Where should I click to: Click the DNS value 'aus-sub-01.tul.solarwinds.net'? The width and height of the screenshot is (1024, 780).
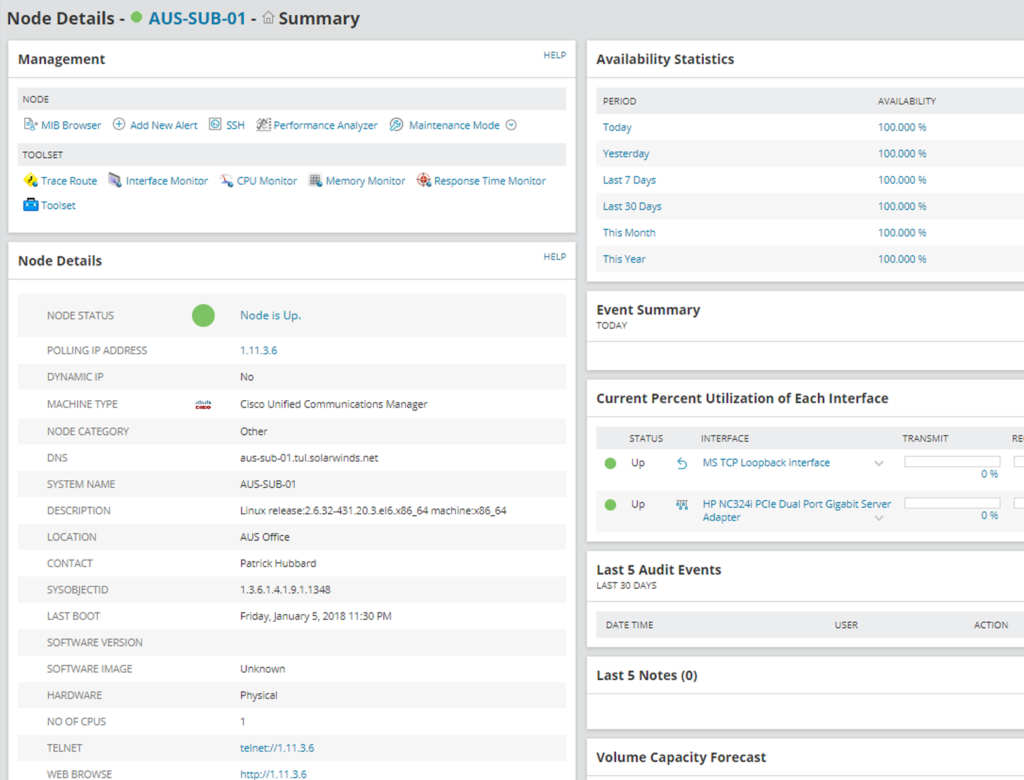pyautogui.click(x=309, y=458)
